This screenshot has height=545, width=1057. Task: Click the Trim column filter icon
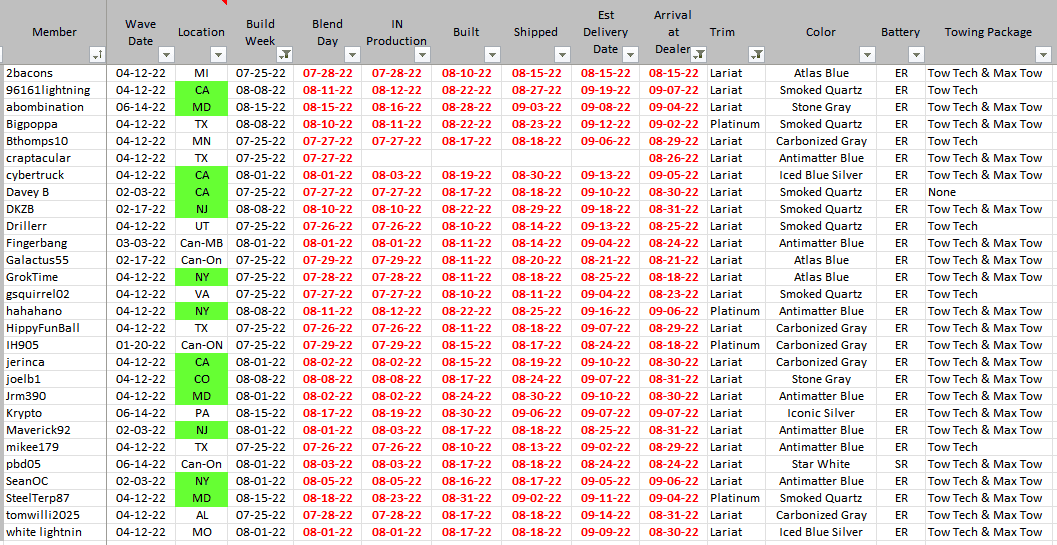(x=757, y=54)
